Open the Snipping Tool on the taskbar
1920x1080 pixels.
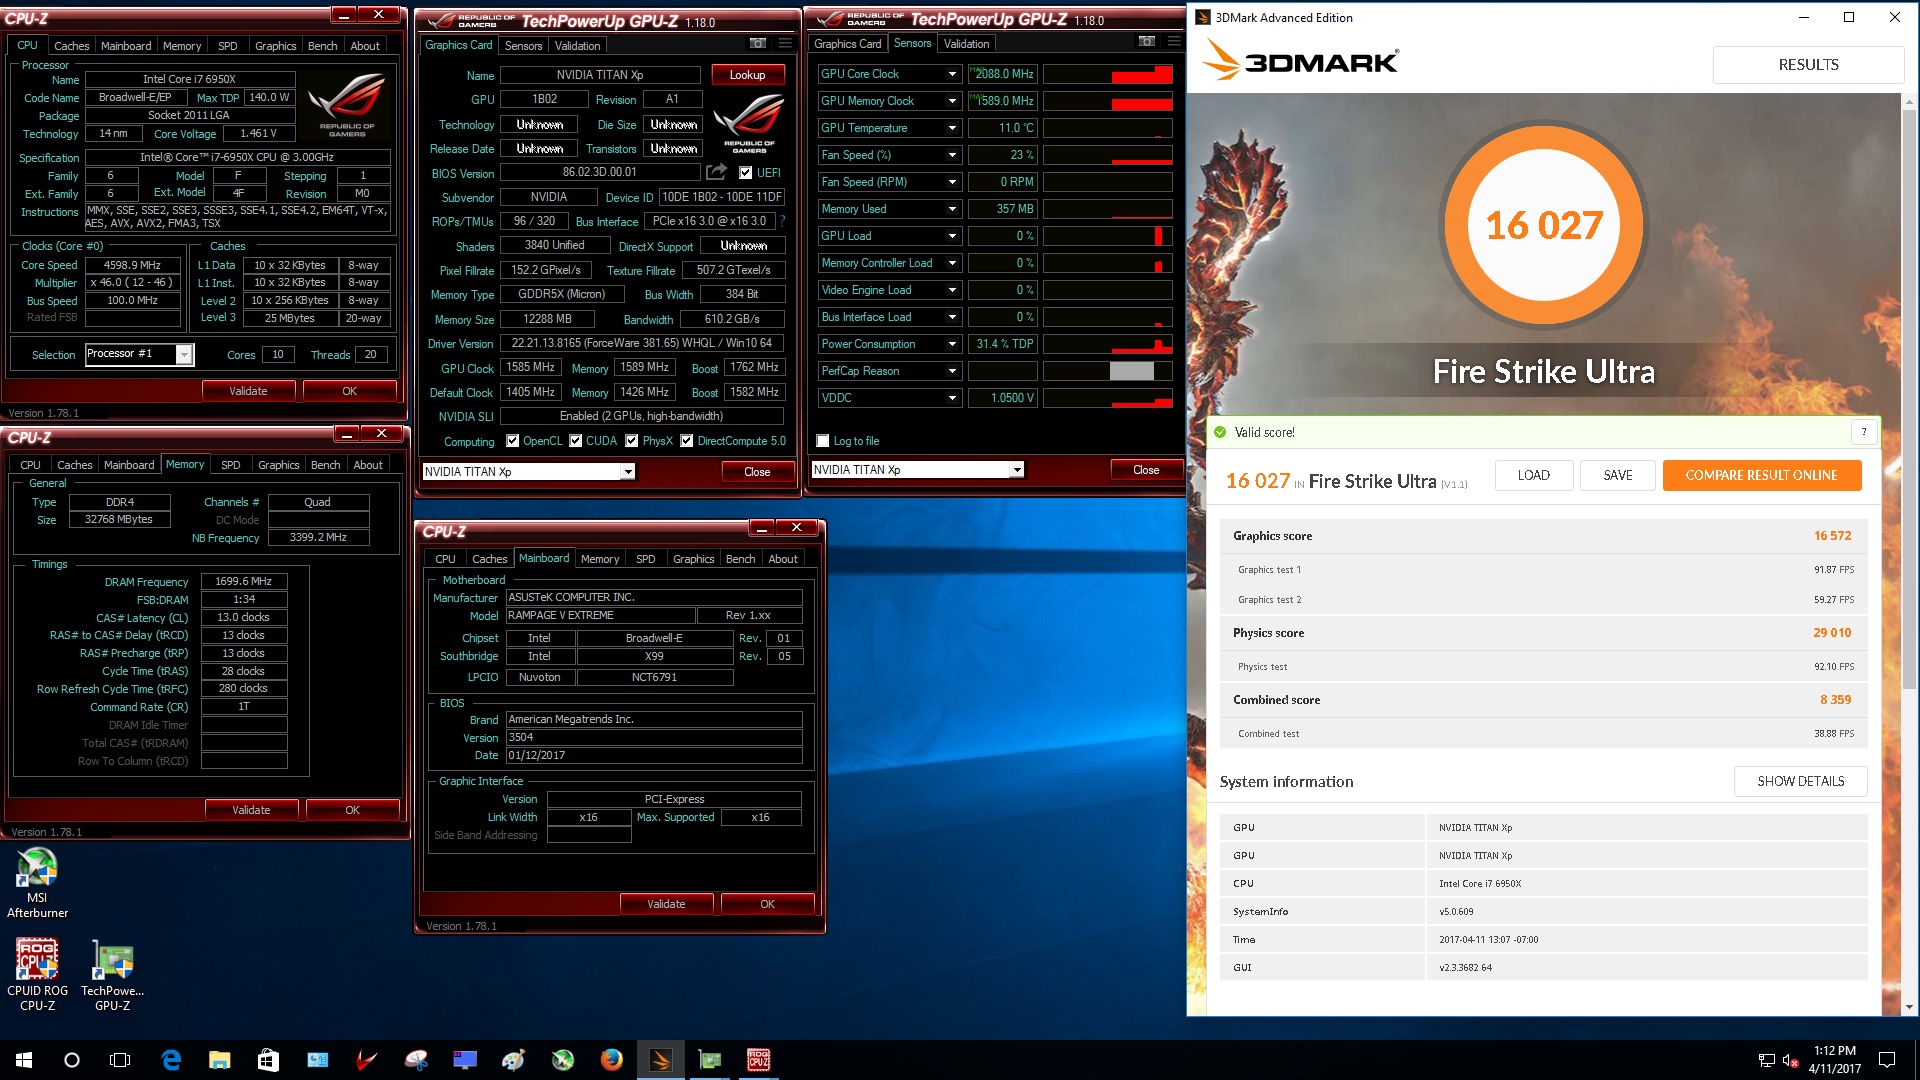pos(416,1060)
